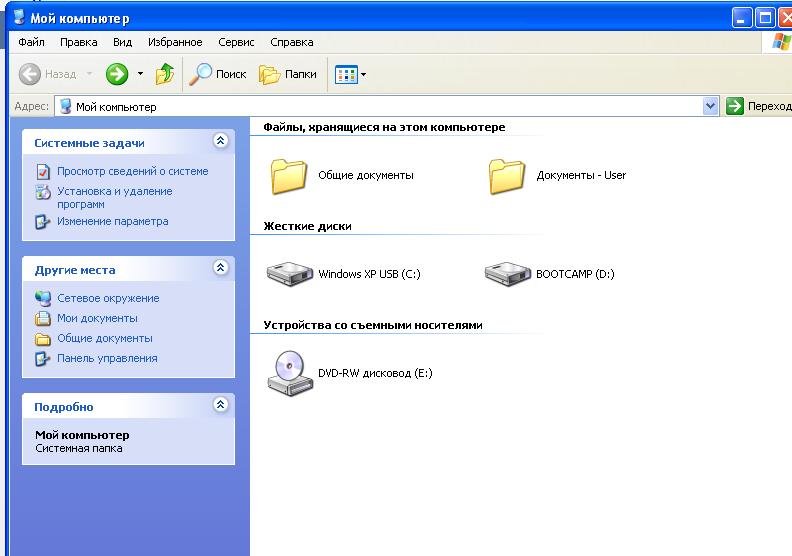The height and width of the screenshot is (556, 792).
Task: Click the Поиск search label
Action: [231, 74]
